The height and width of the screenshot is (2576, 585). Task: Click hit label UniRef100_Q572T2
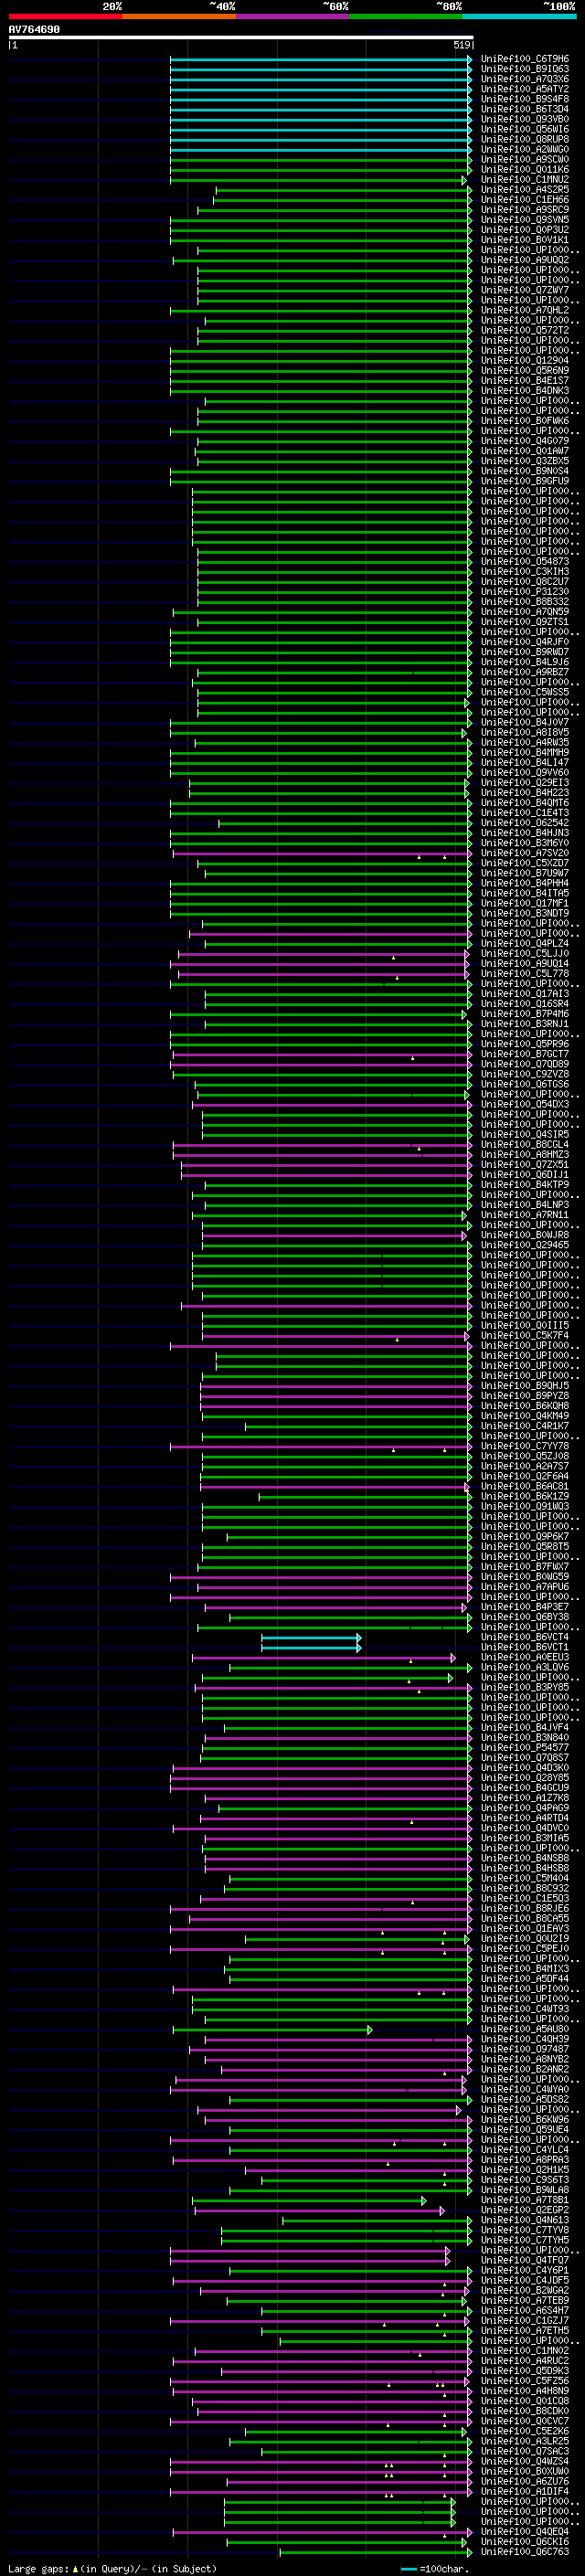point(525,330)
